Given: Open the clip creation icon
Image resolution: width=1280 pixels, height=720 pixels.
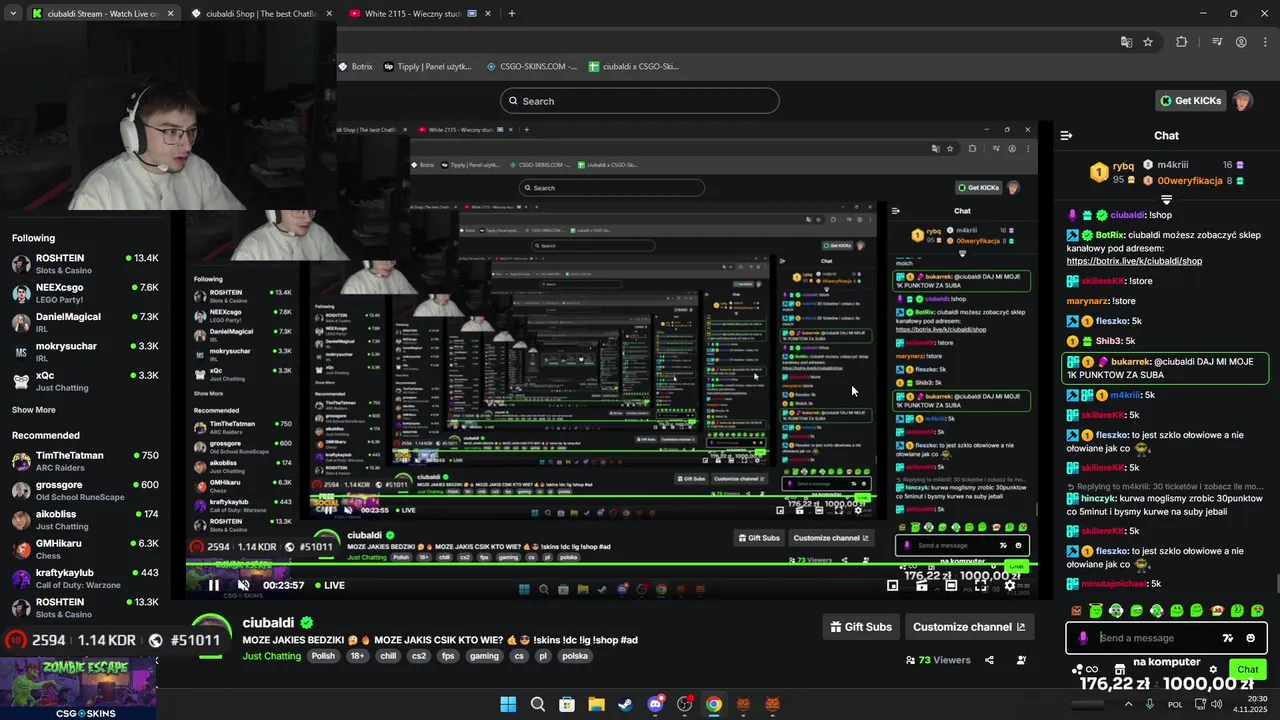Looking at the screenshot, I should (x=921, y=585).
